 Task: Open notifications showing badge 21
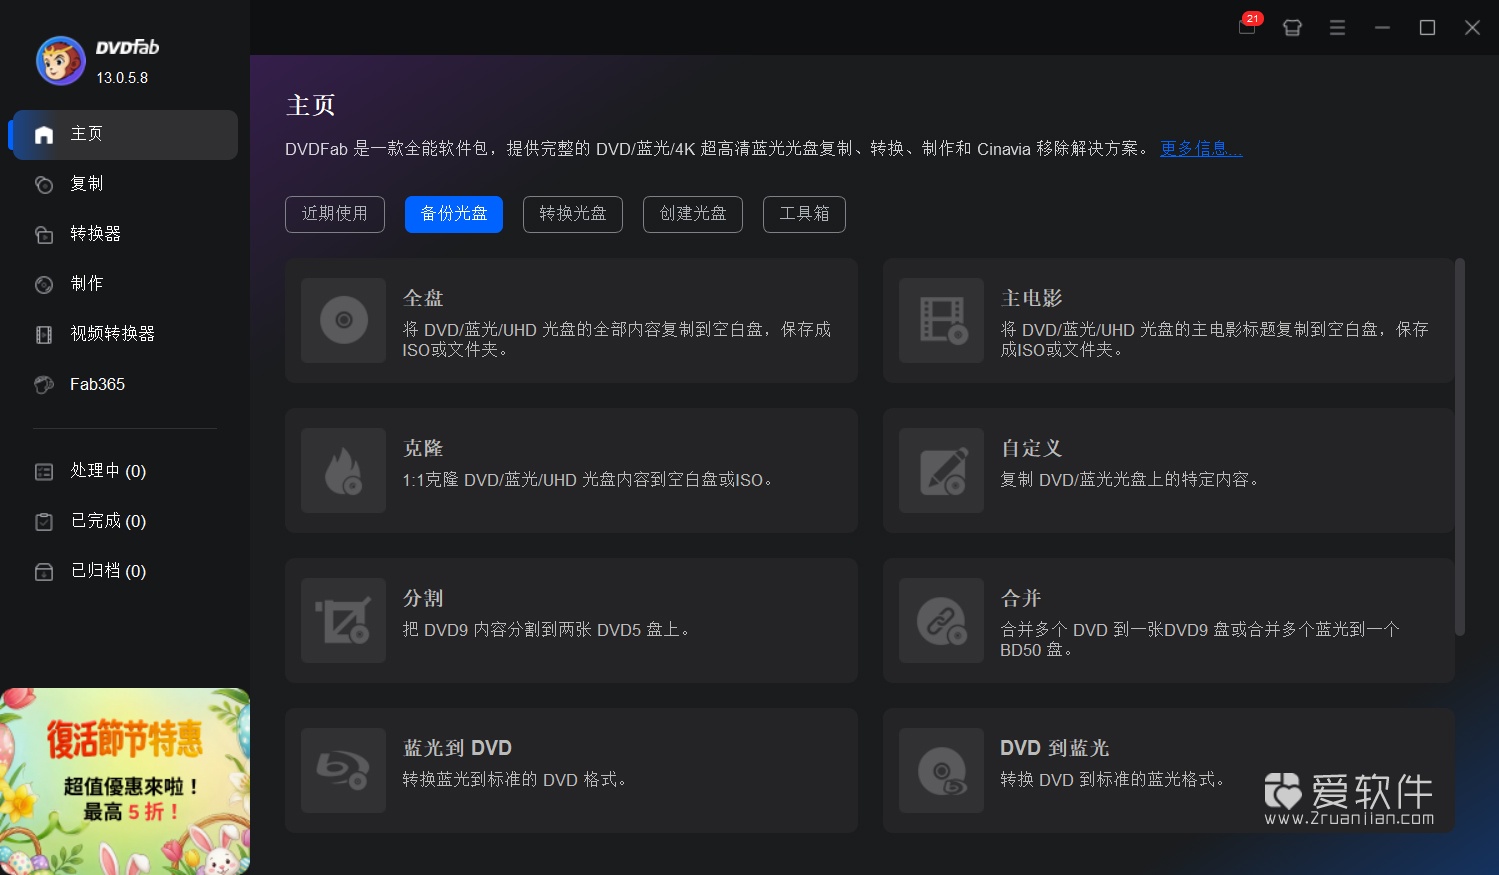pyautogui.click(x=1246, y=27)
